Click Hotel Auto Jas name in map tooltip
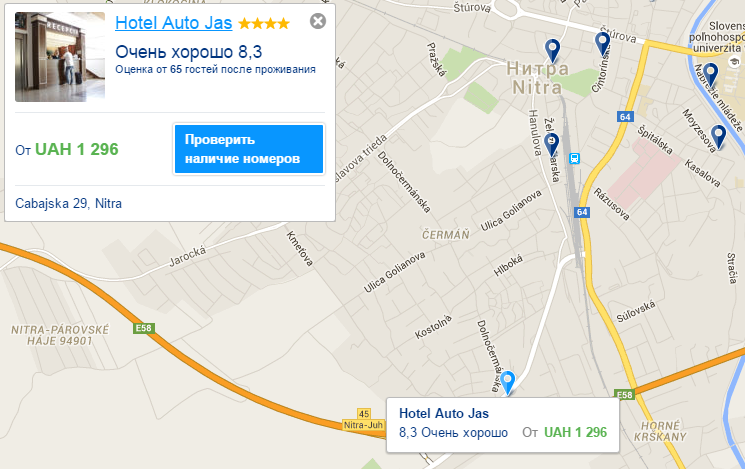Viewport: 745px width, 469px height. tap(444, 413)
